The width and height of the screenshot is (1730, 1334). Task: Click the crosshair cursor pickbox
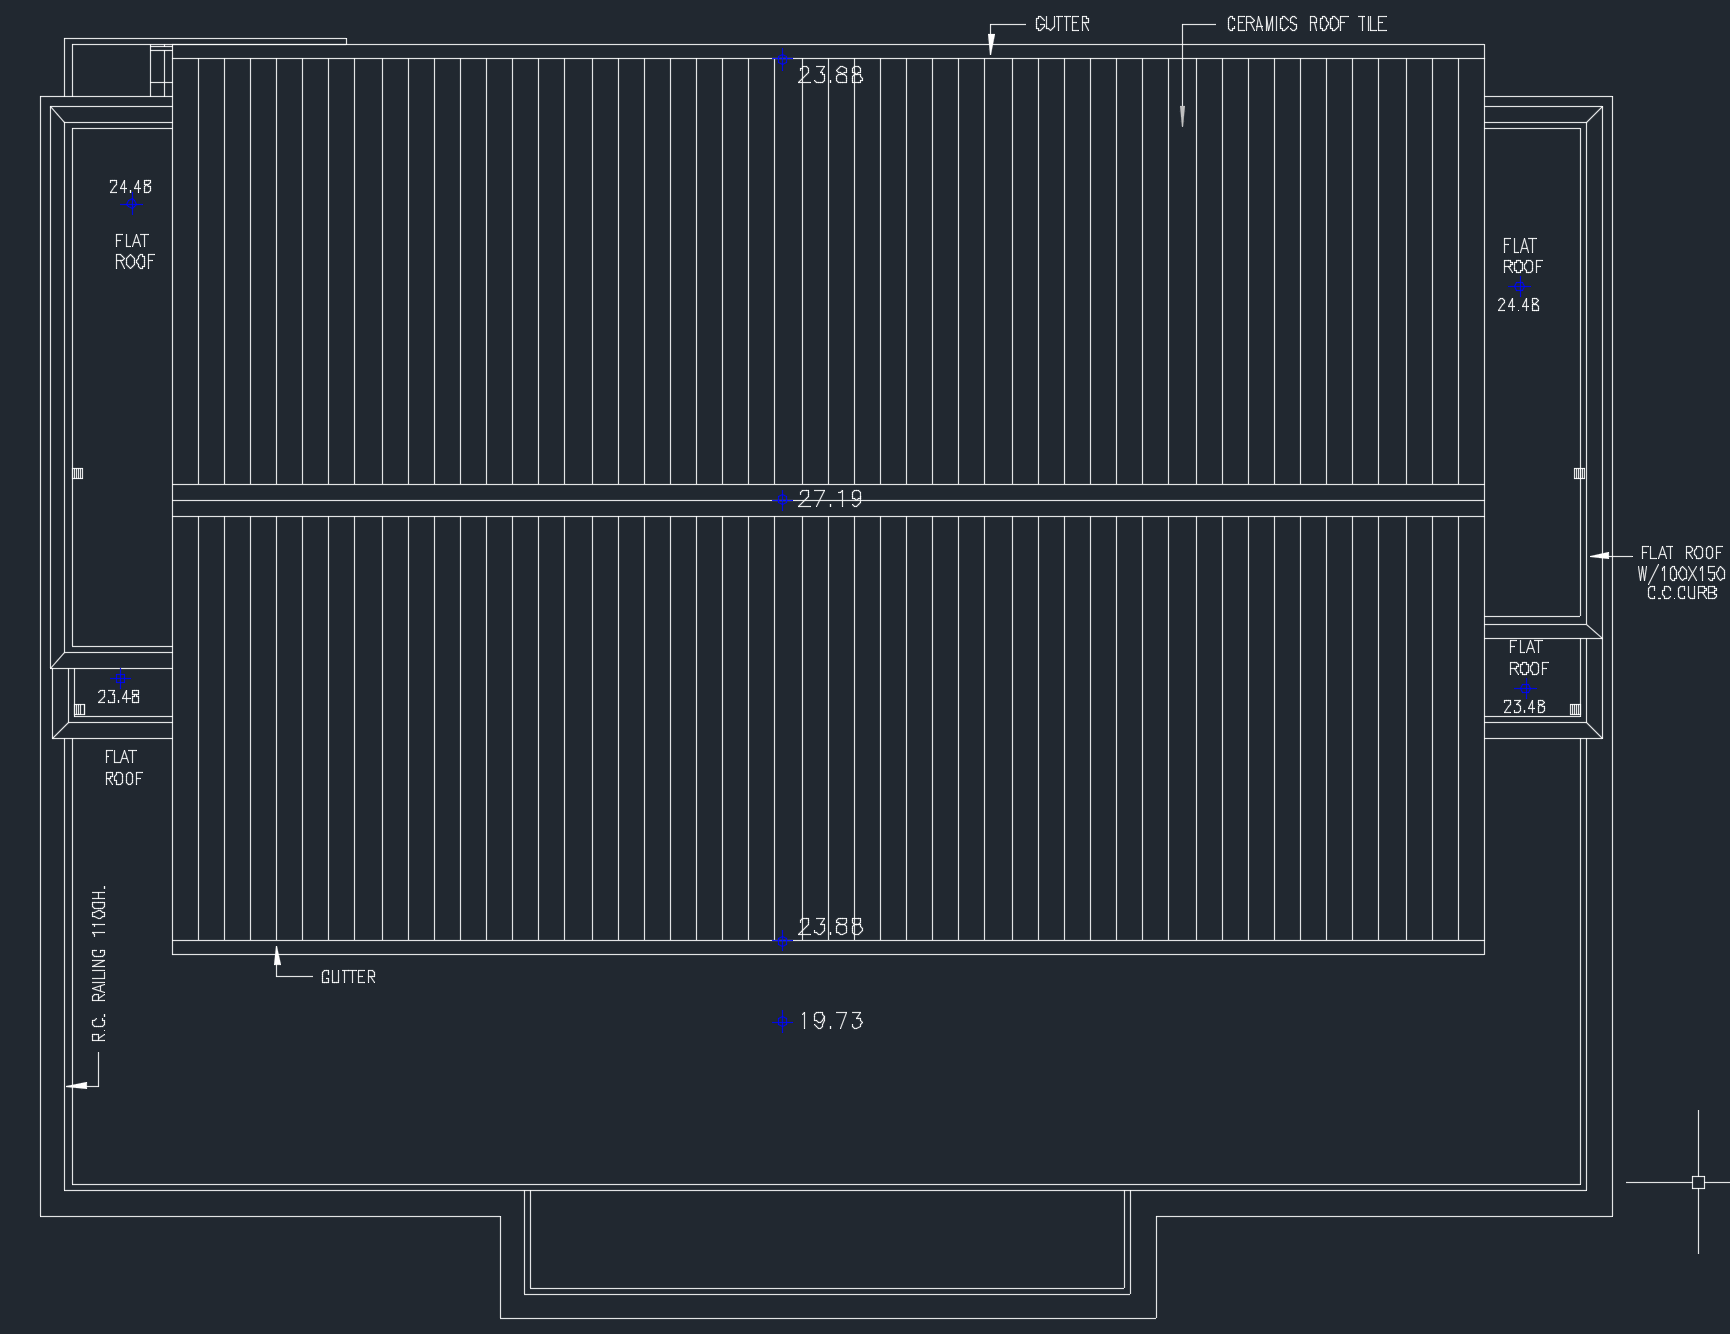(x=1698, y=1182)
